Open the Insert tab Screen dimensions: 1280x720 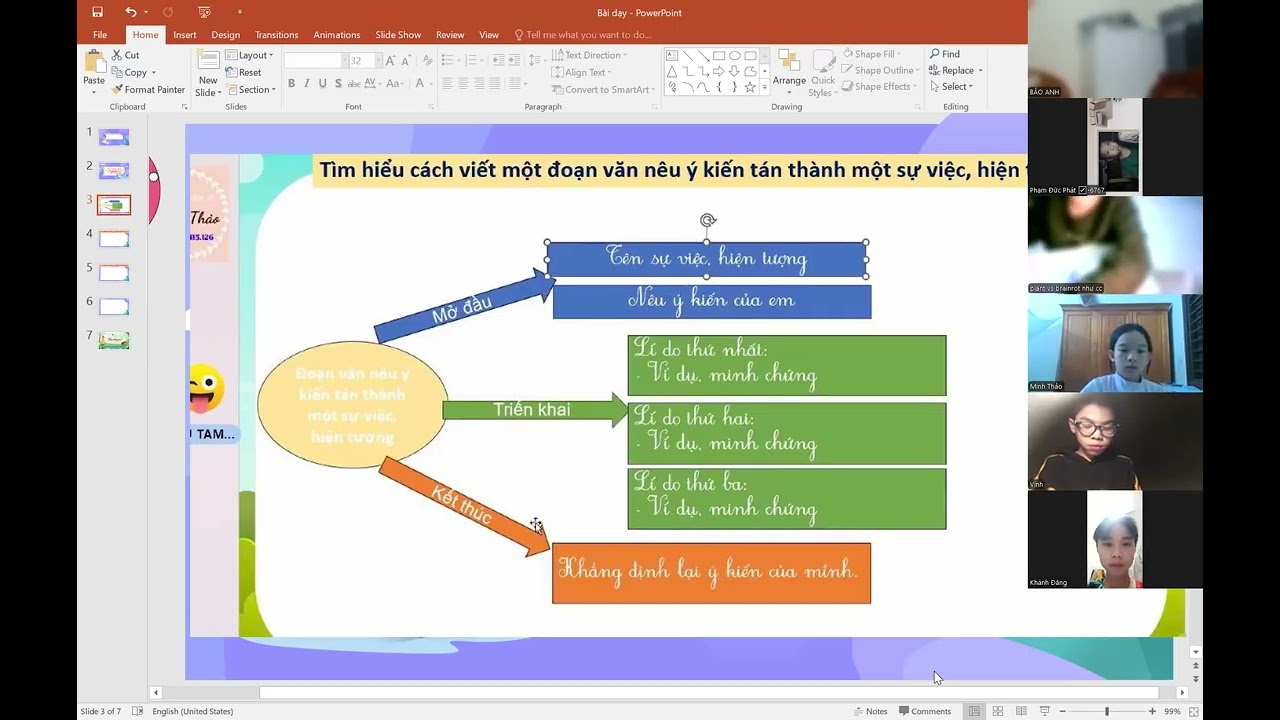[184, 34]
